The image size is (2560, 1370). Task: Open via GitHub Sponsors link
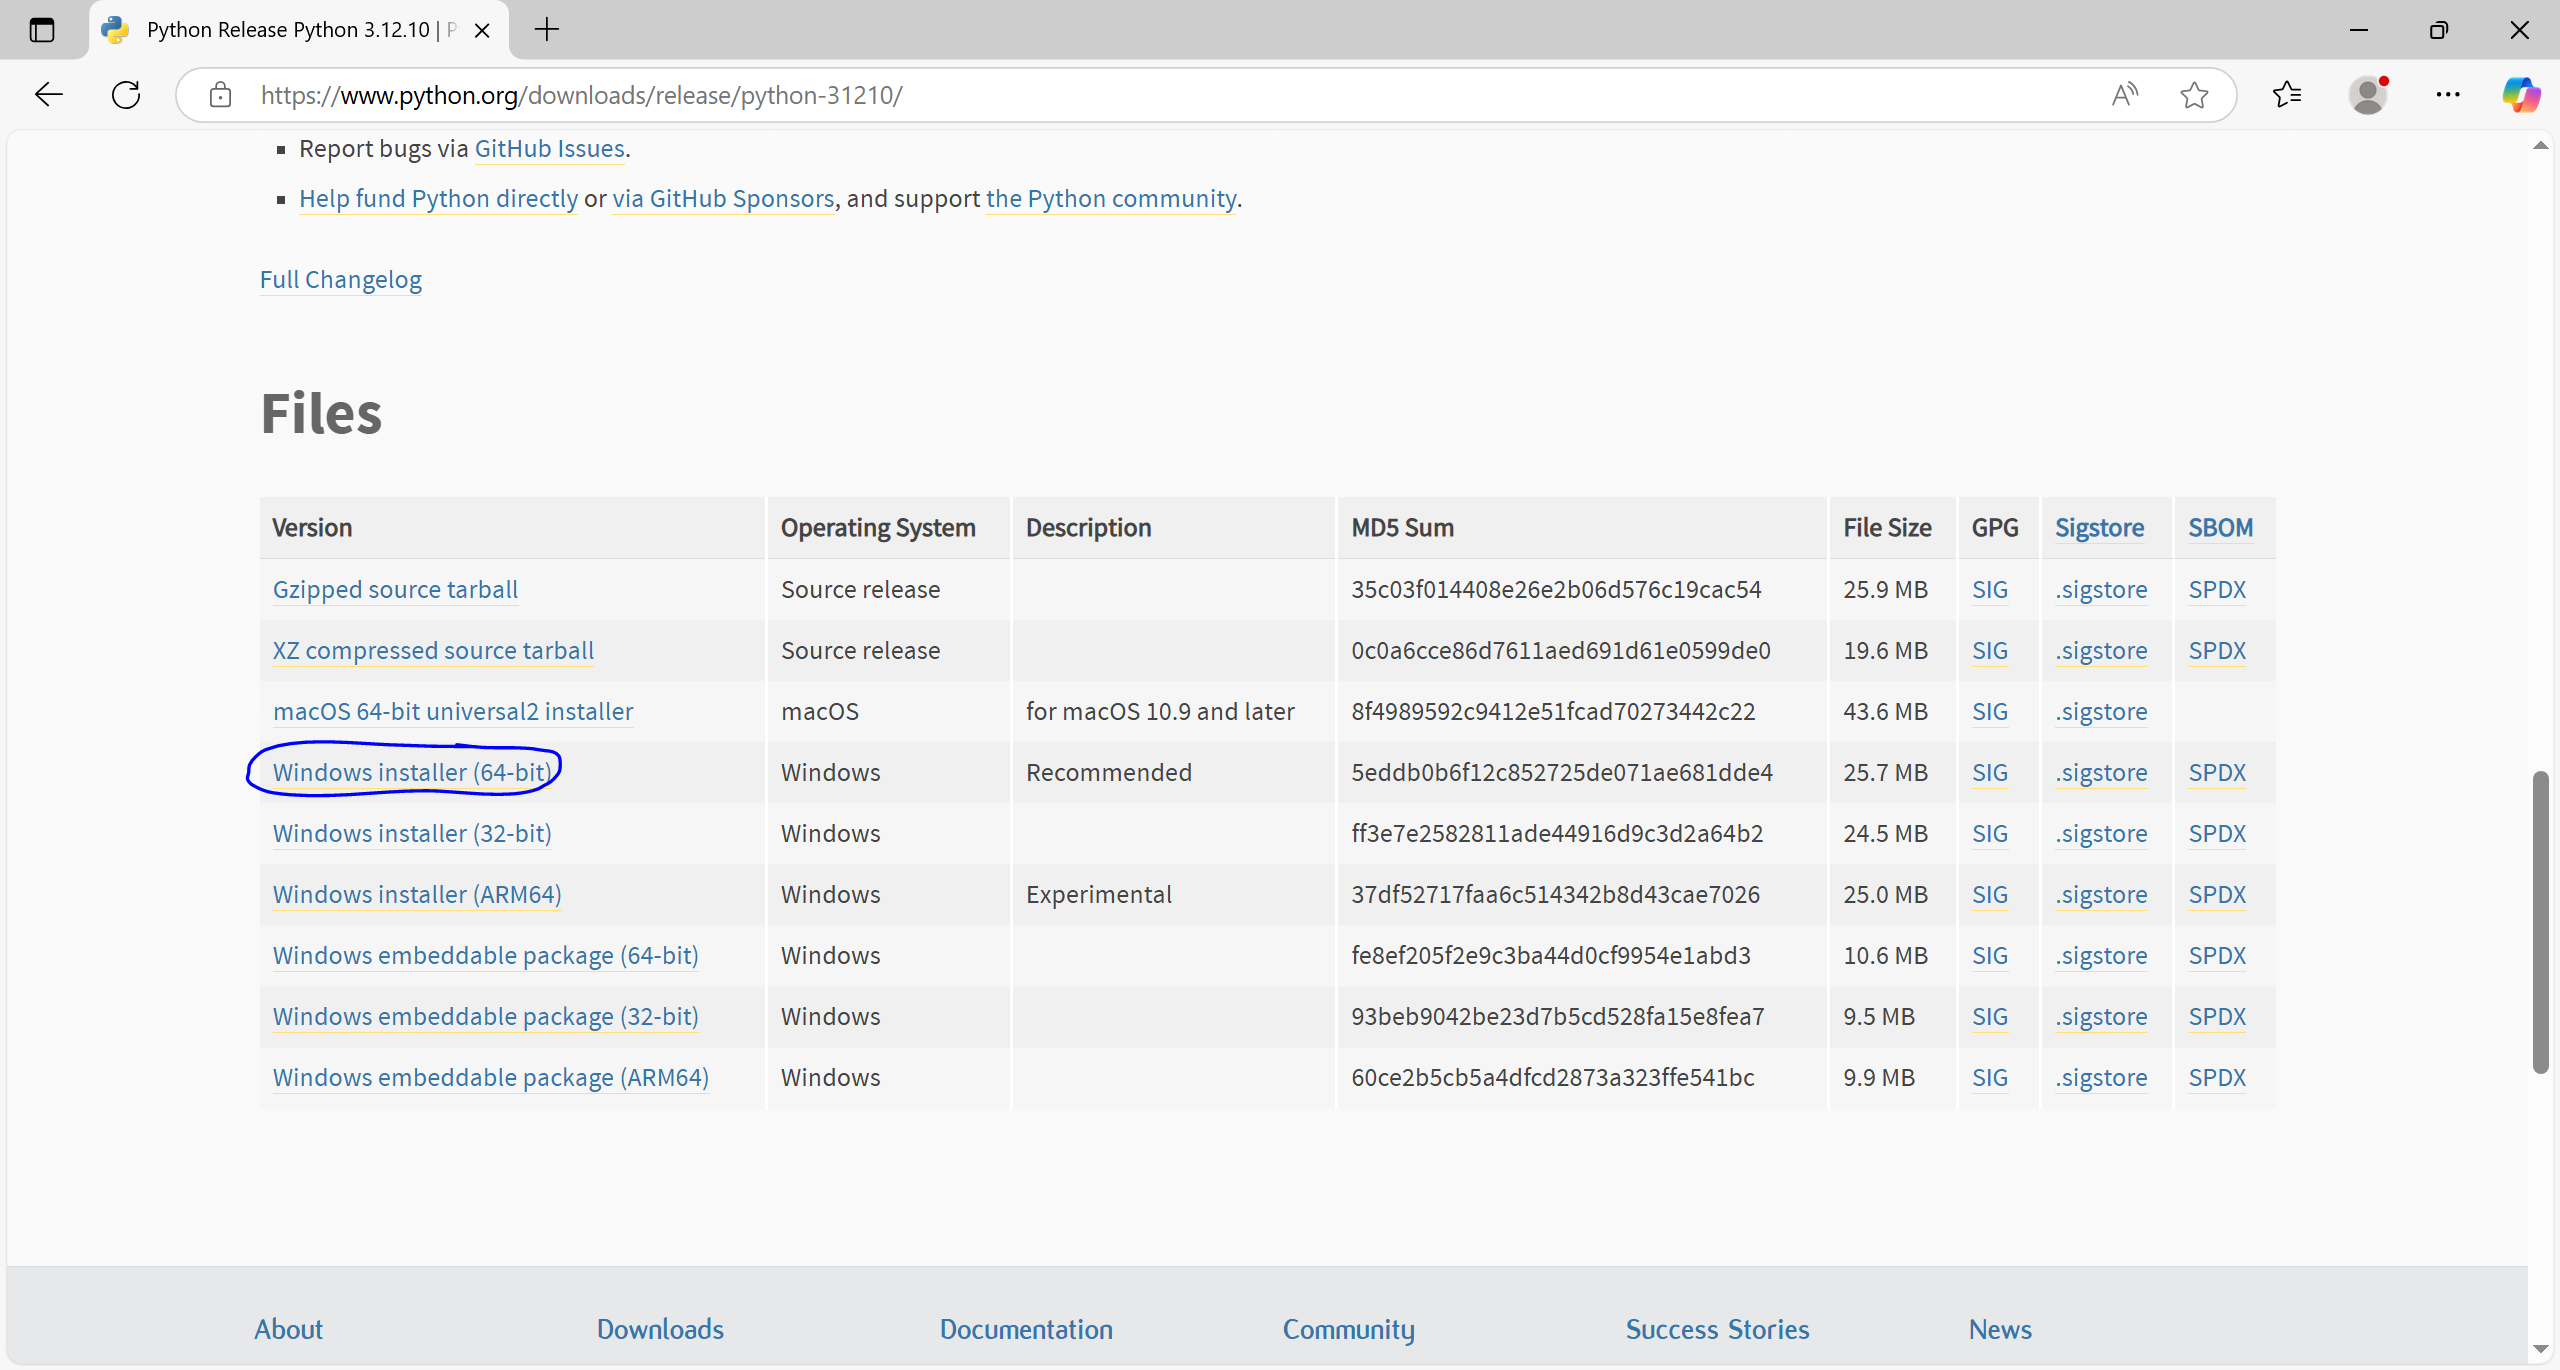[723, 199]
